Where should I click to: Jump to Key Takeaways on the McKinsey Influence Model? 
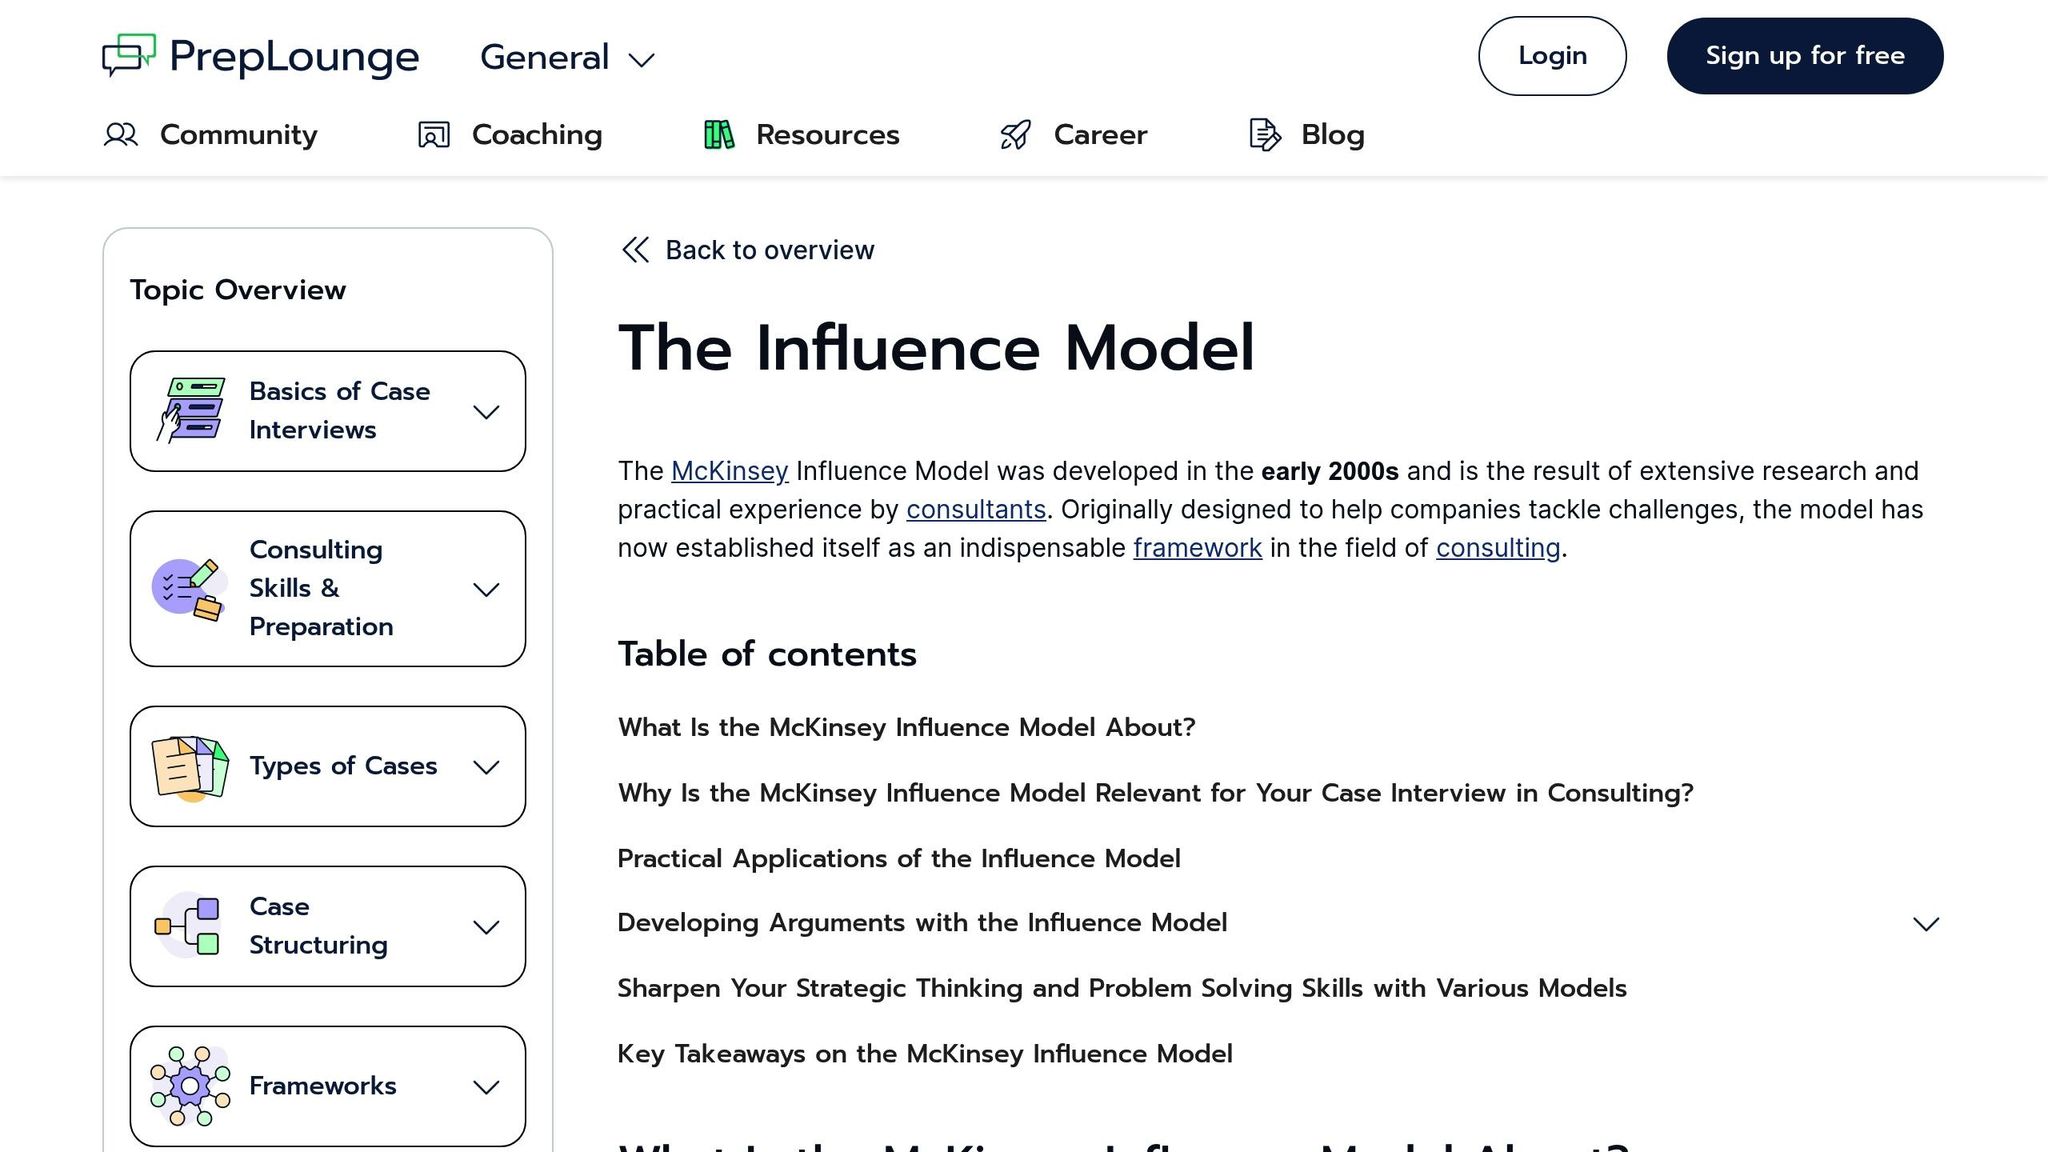[925, 1054]
